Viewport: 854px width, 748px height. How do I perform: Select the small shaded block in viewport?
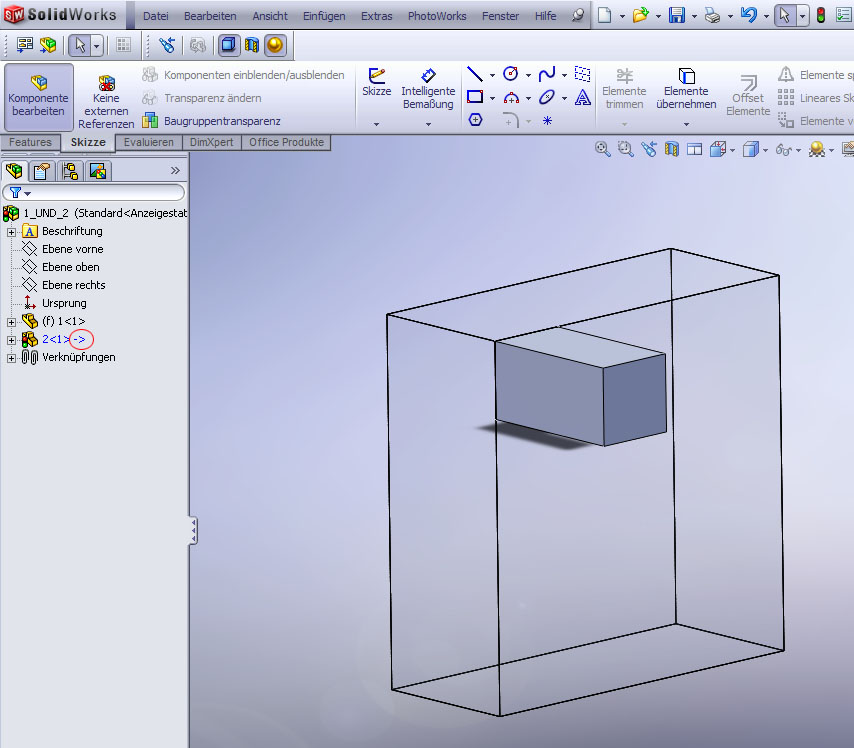[x=581, y=387]
